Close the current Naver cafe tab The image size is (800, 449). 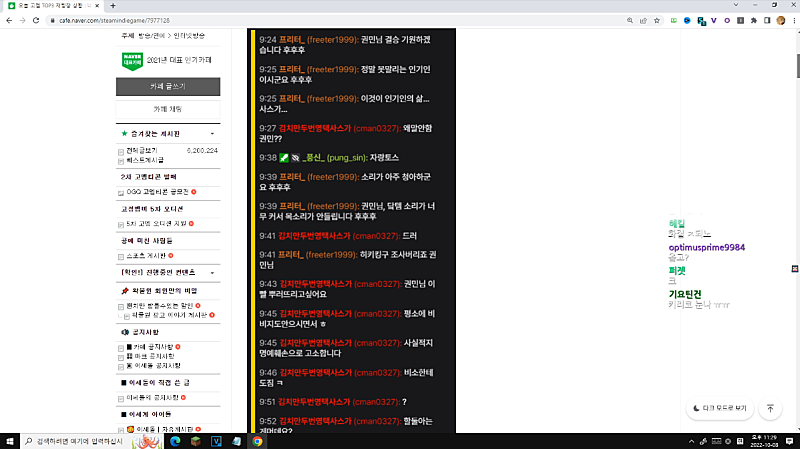coord(97,6)
